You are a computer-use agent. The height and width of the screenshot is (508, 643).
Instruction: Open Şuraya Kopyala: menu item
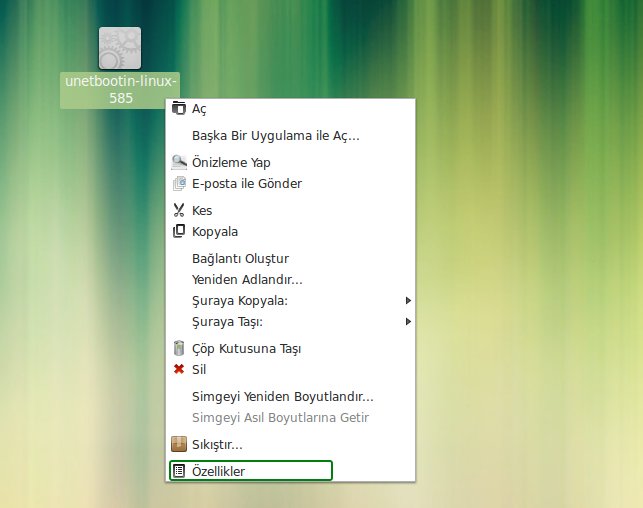coord(290,301)
